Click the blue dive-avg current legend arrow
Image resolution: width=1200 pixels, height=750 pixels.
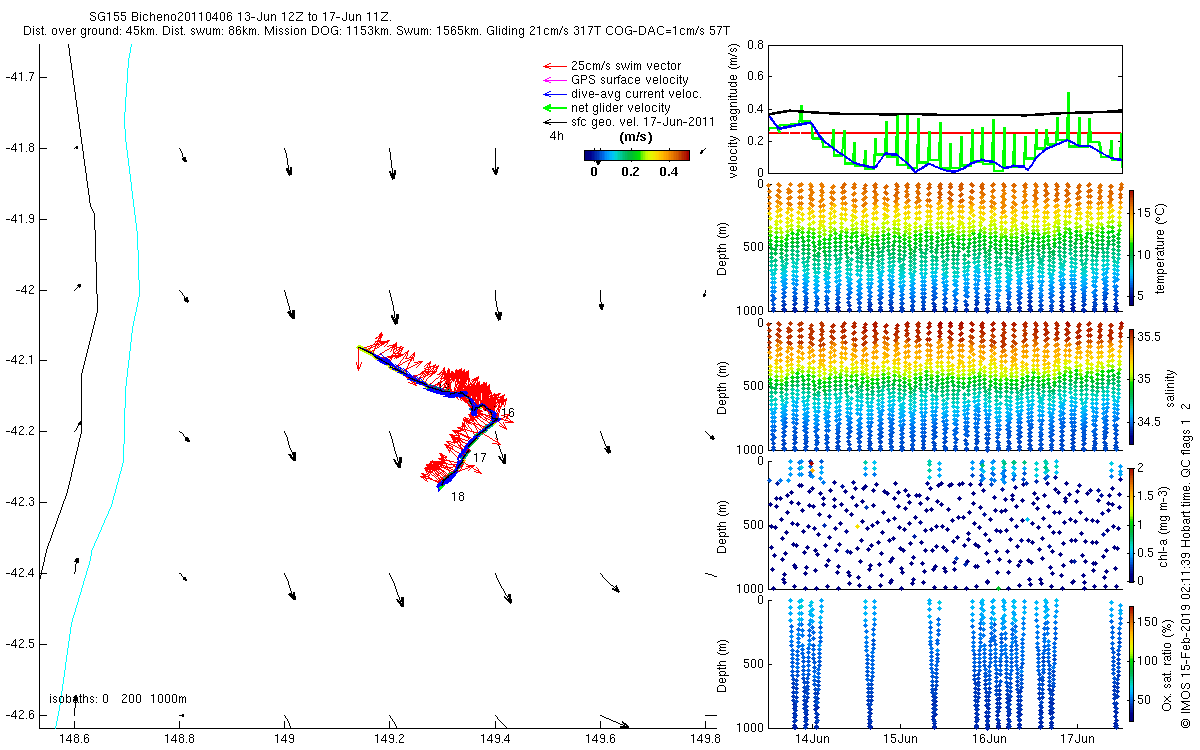click(x=551, y=94)
